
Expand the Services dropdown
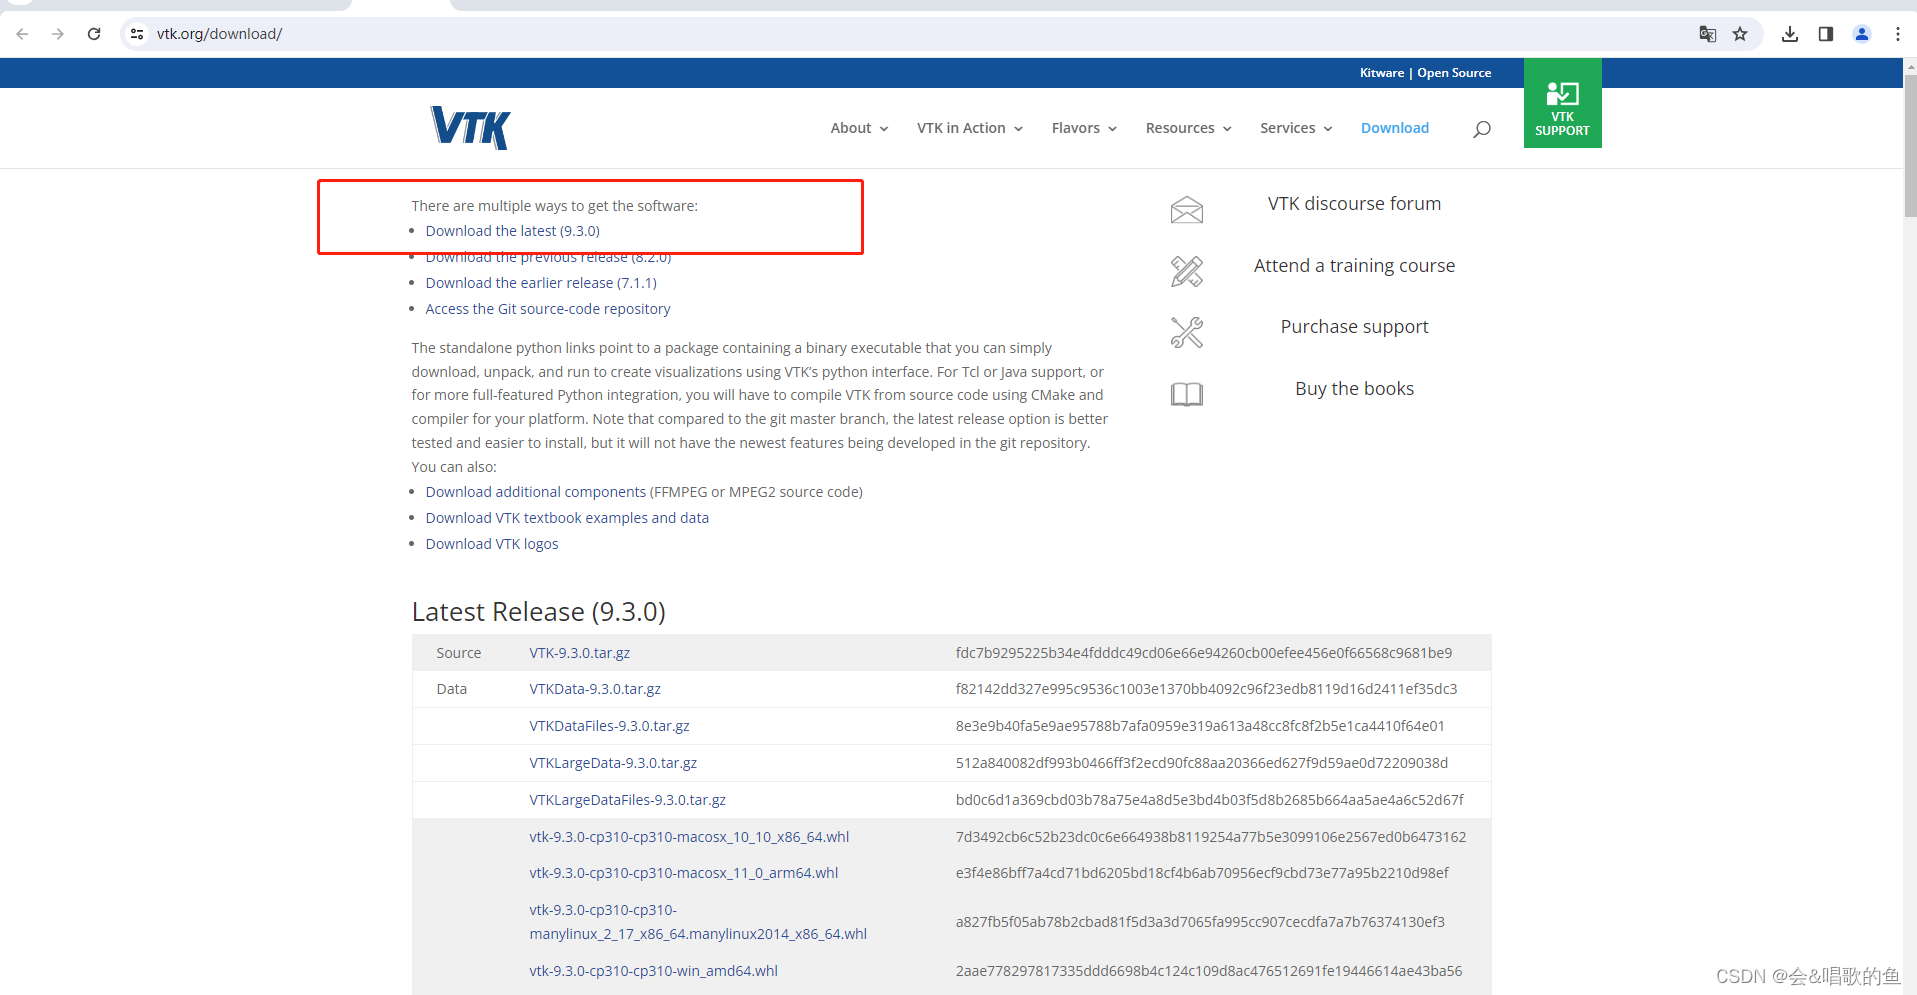click(1288, 128)
